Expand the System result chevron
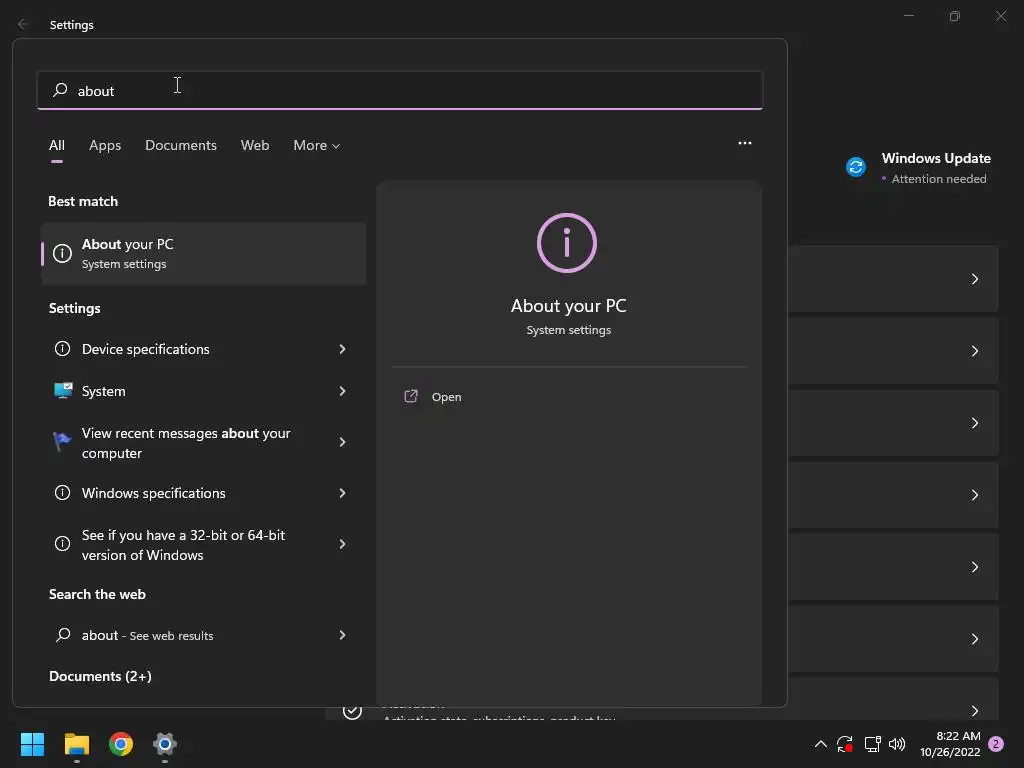The height and width of the screenshot is (768, 1024). tap(342, 391)
